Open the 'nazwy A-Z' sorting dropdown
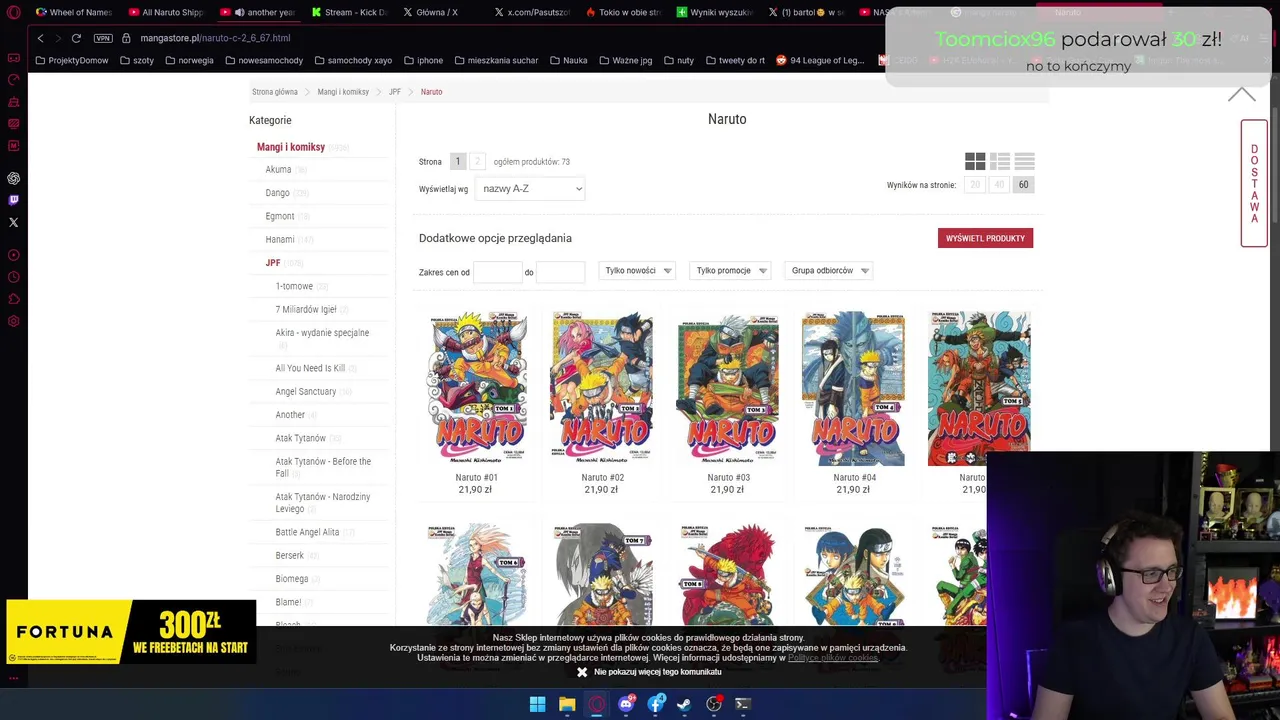This screenshot has width=1280, height=720. 530,188
